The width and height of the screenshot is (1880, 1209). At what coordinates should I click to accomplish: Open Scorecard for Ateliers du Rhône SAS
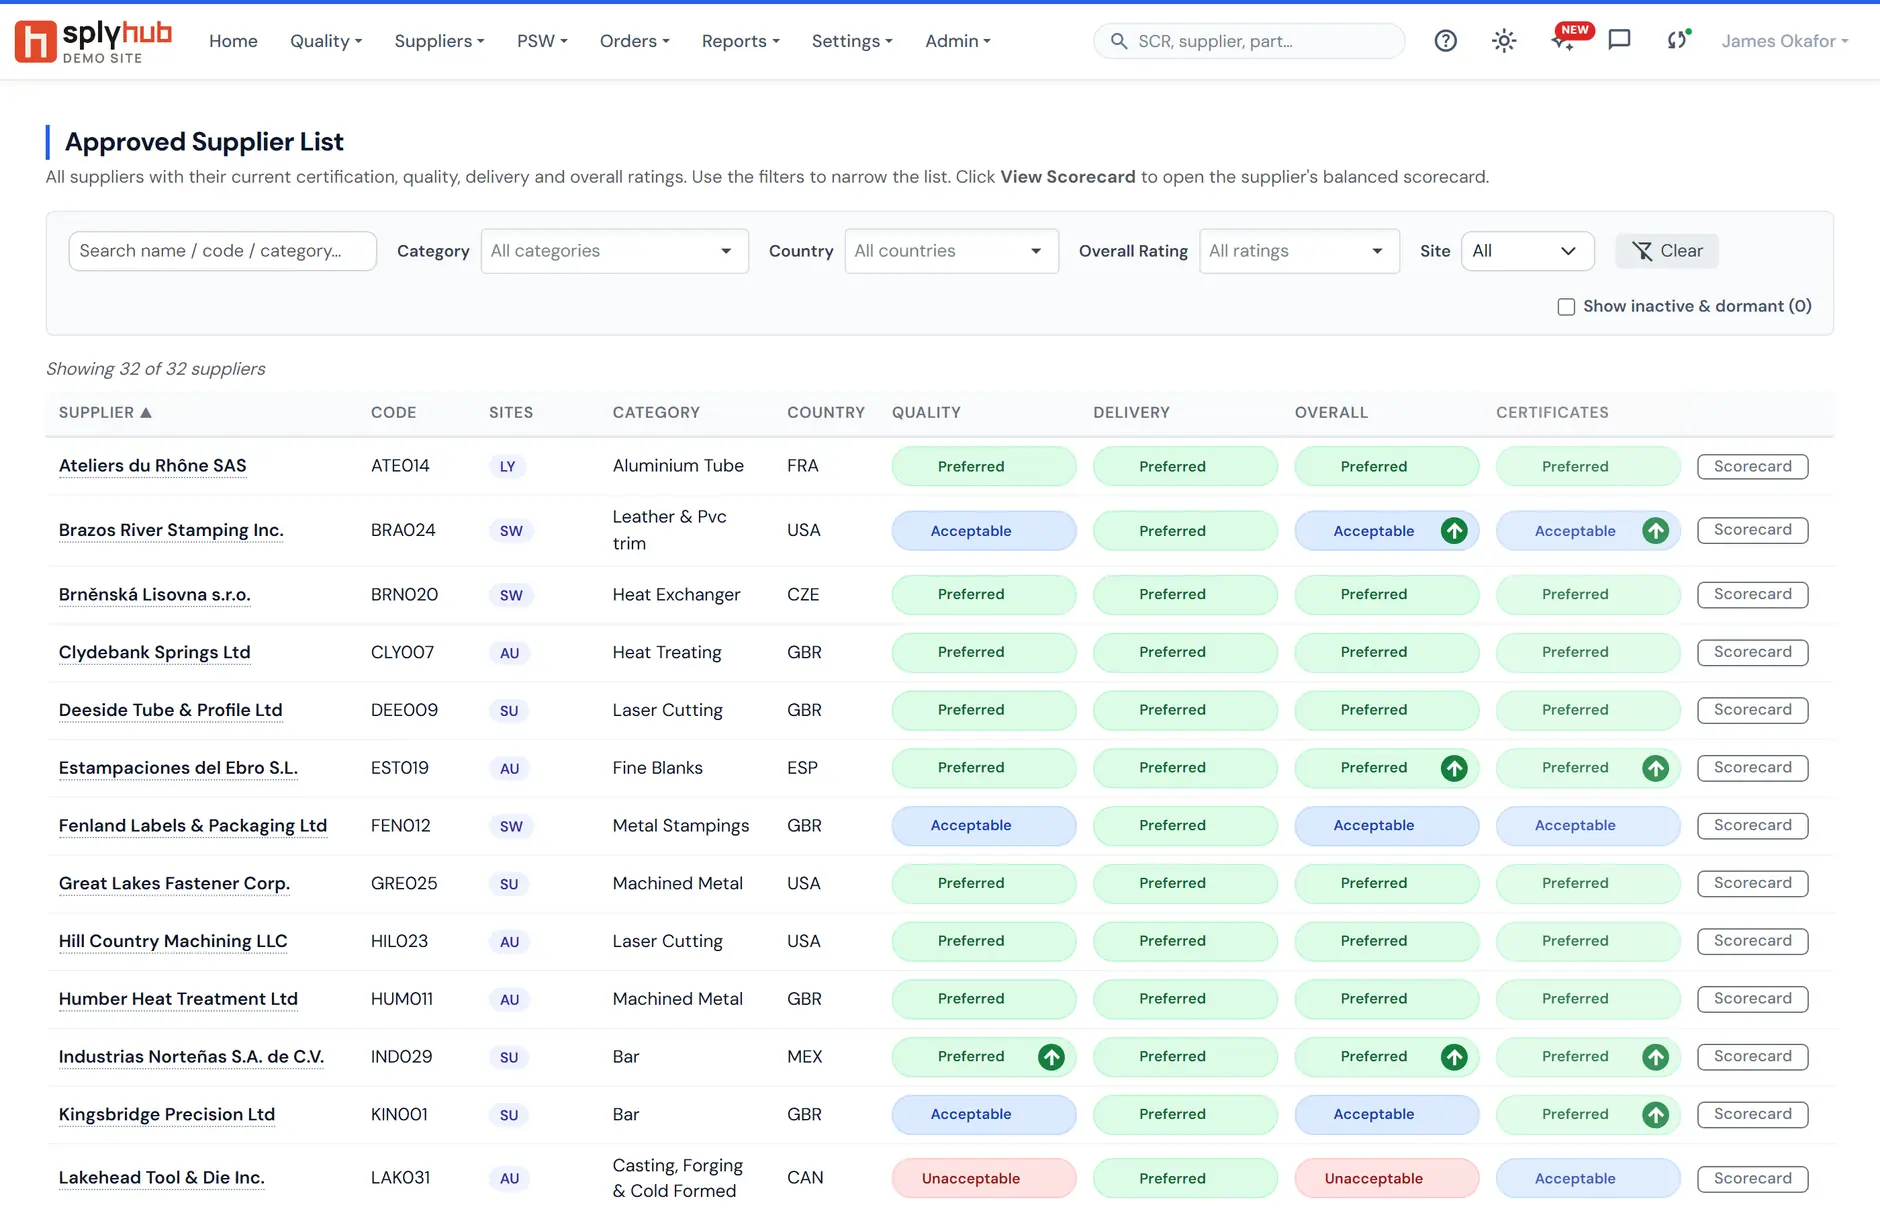(1752, 467)
